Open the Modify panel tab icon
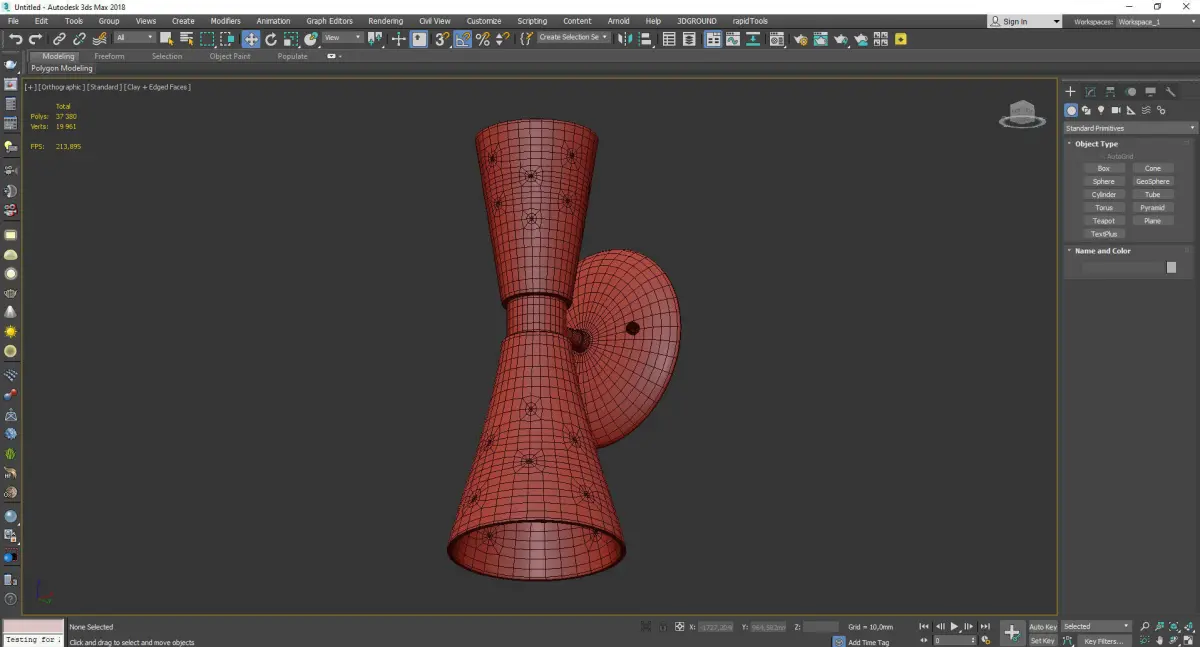This screenshot has width=1200, height=647. pyautogui.click(x=1090, y=92)
